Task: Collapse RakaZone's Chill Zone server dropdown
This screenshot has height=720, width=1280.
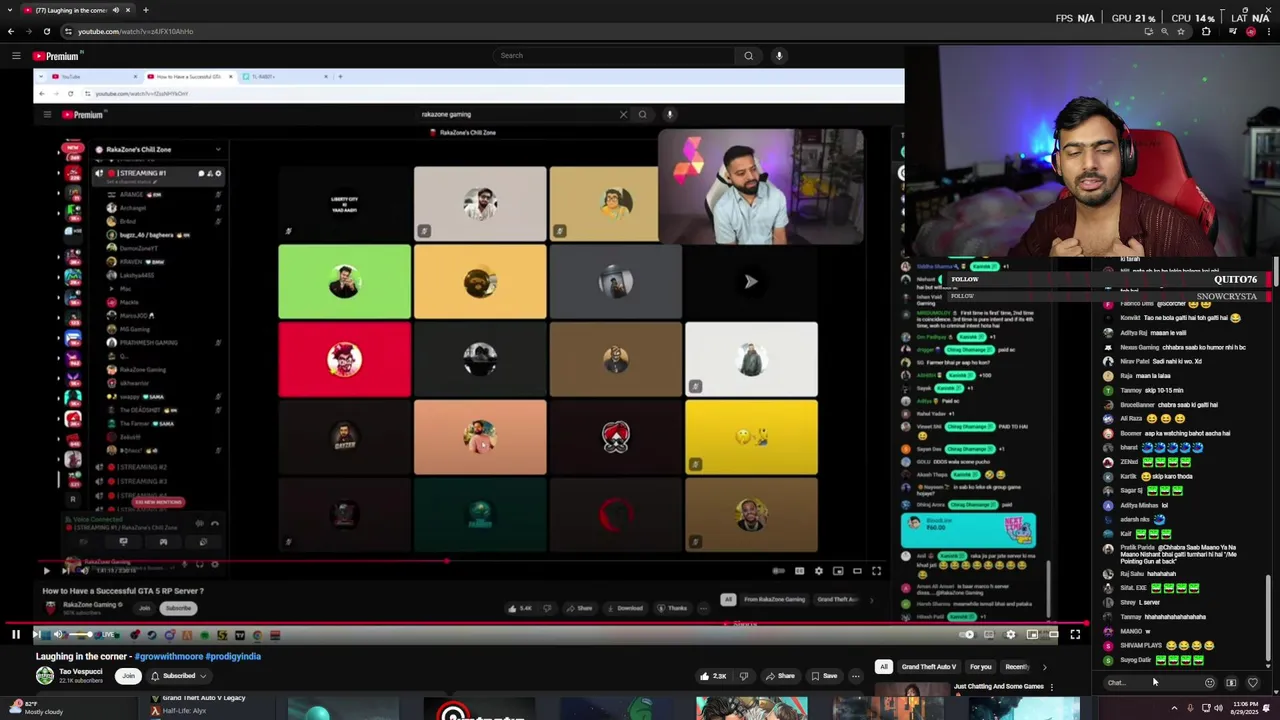Action: coord(217,150)
